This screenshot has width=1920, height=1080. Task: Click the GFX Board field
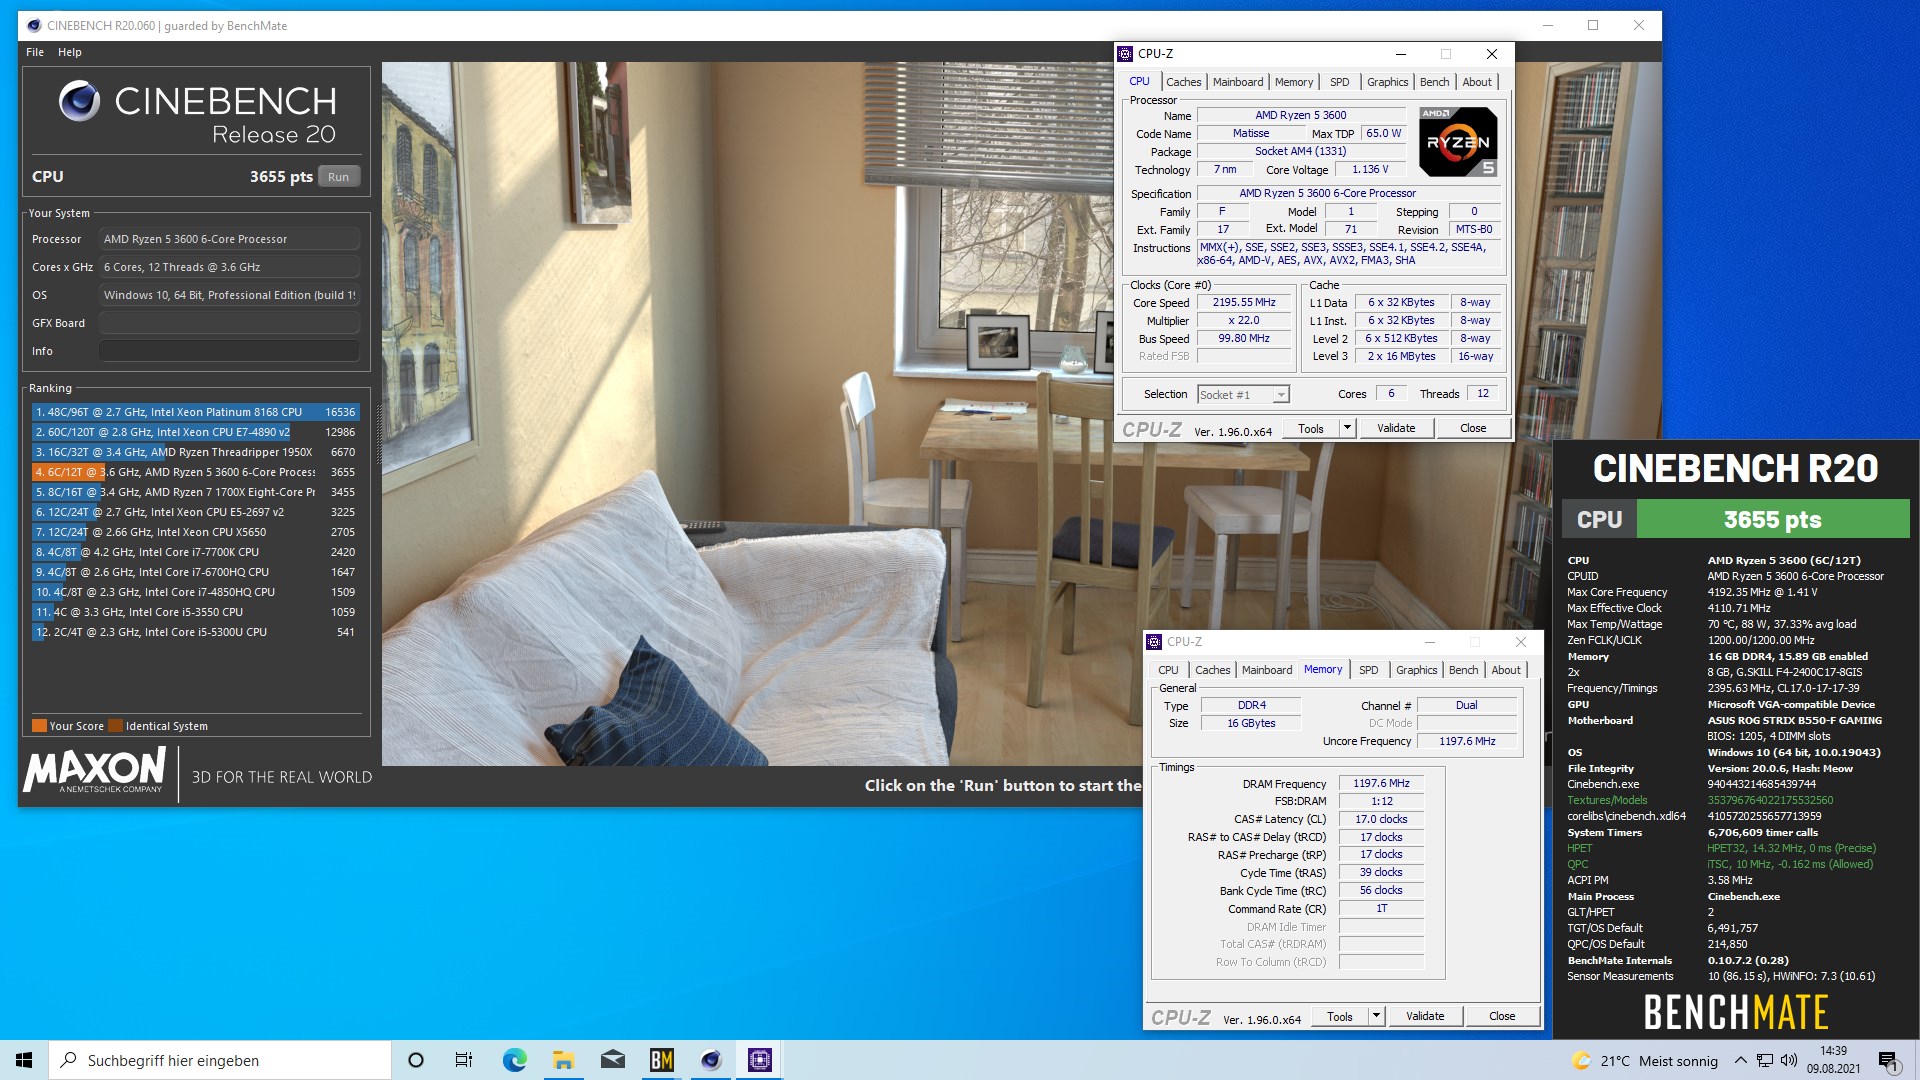[229, 323]
